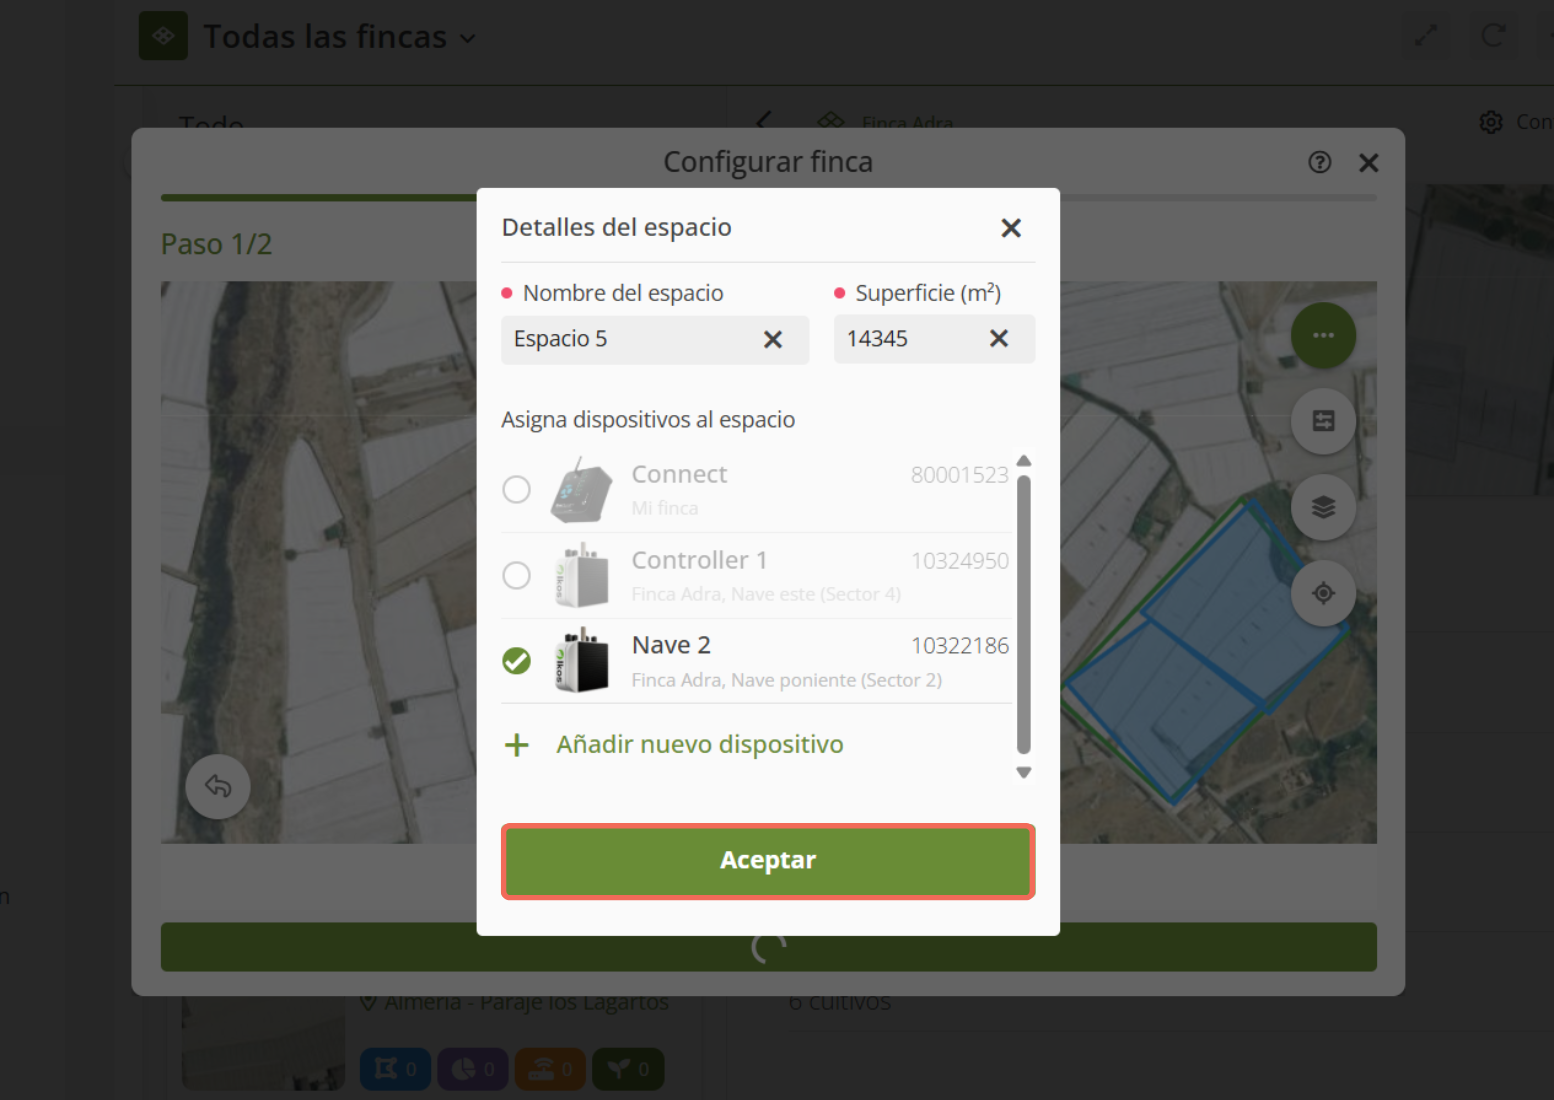The width and height of the screenshot is (1554, 1100).
Task: Click the blue sectors counter badge
Action: coord(395,1069)
